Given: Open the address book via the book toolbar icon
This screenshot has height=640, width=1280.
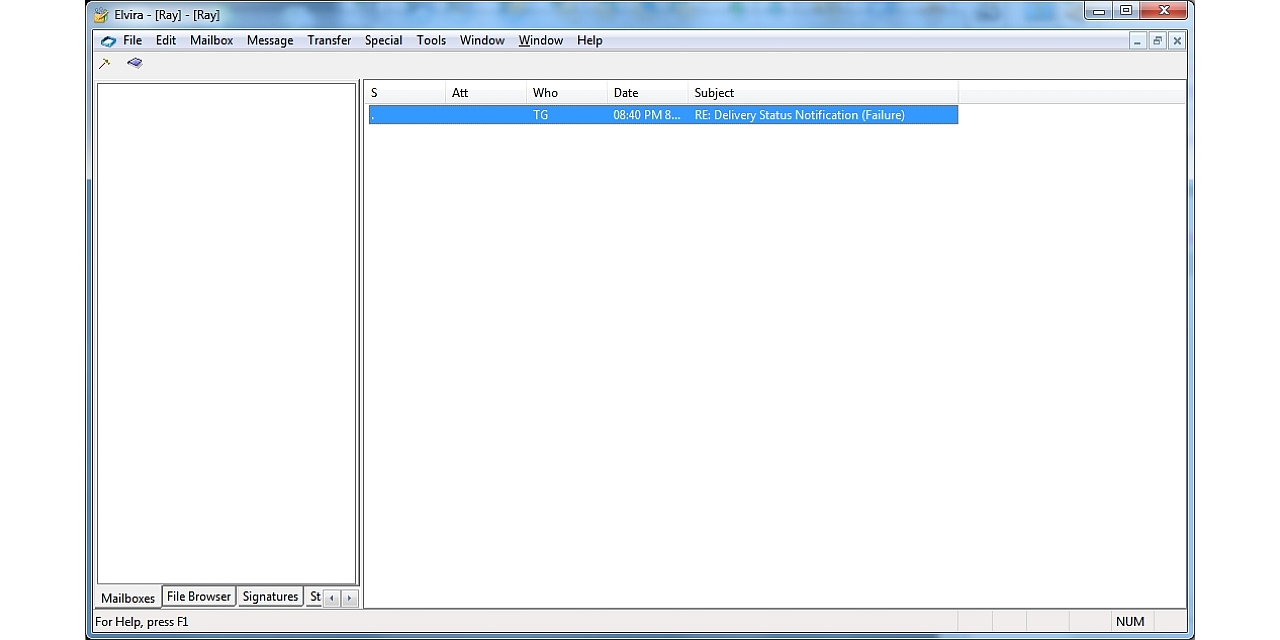Looking at the screenshot, I should tap(134, 62).
